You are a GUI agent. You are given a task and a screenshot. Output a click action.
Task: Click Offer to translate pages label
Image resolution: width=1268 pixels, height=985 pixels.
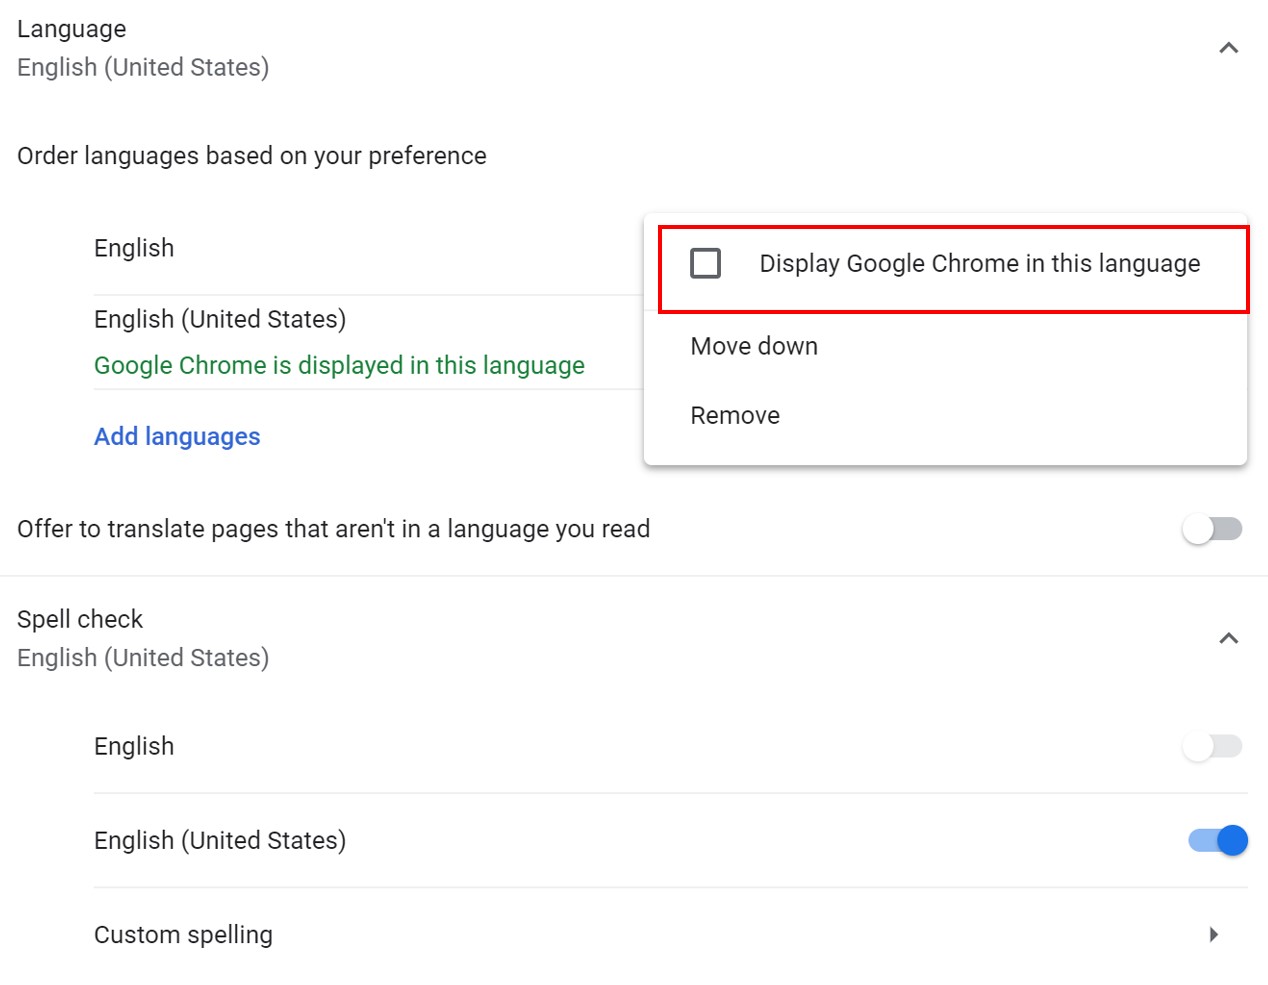coord(334,529)
